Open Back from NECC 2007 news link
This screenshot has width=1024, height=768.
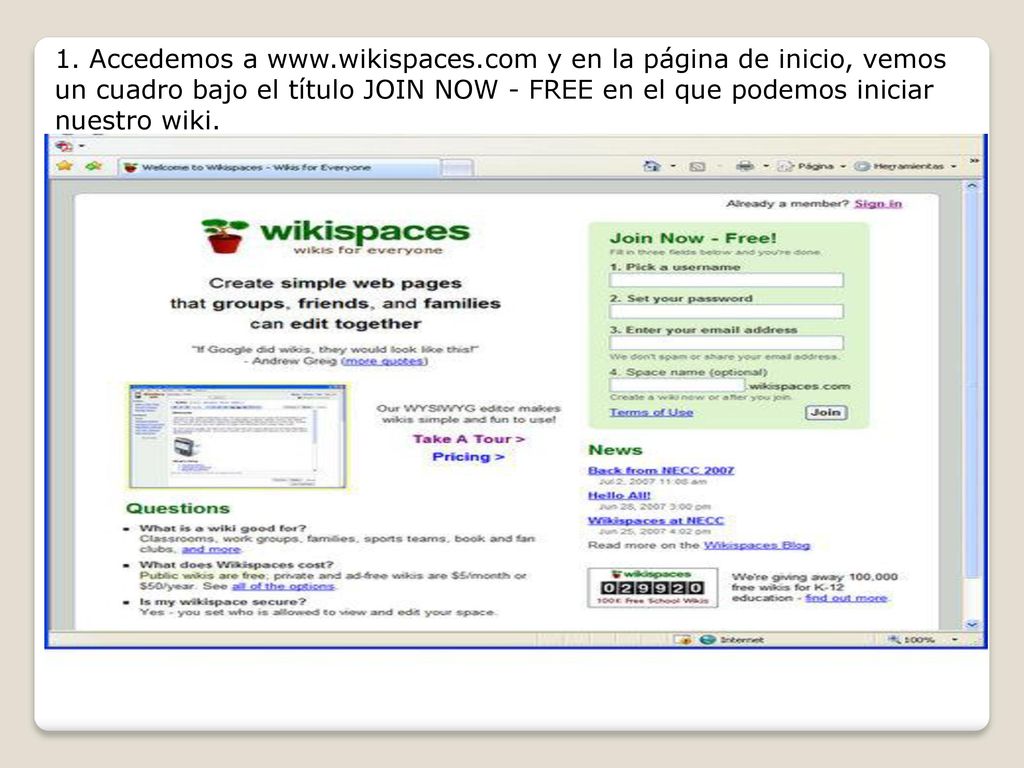661,470
